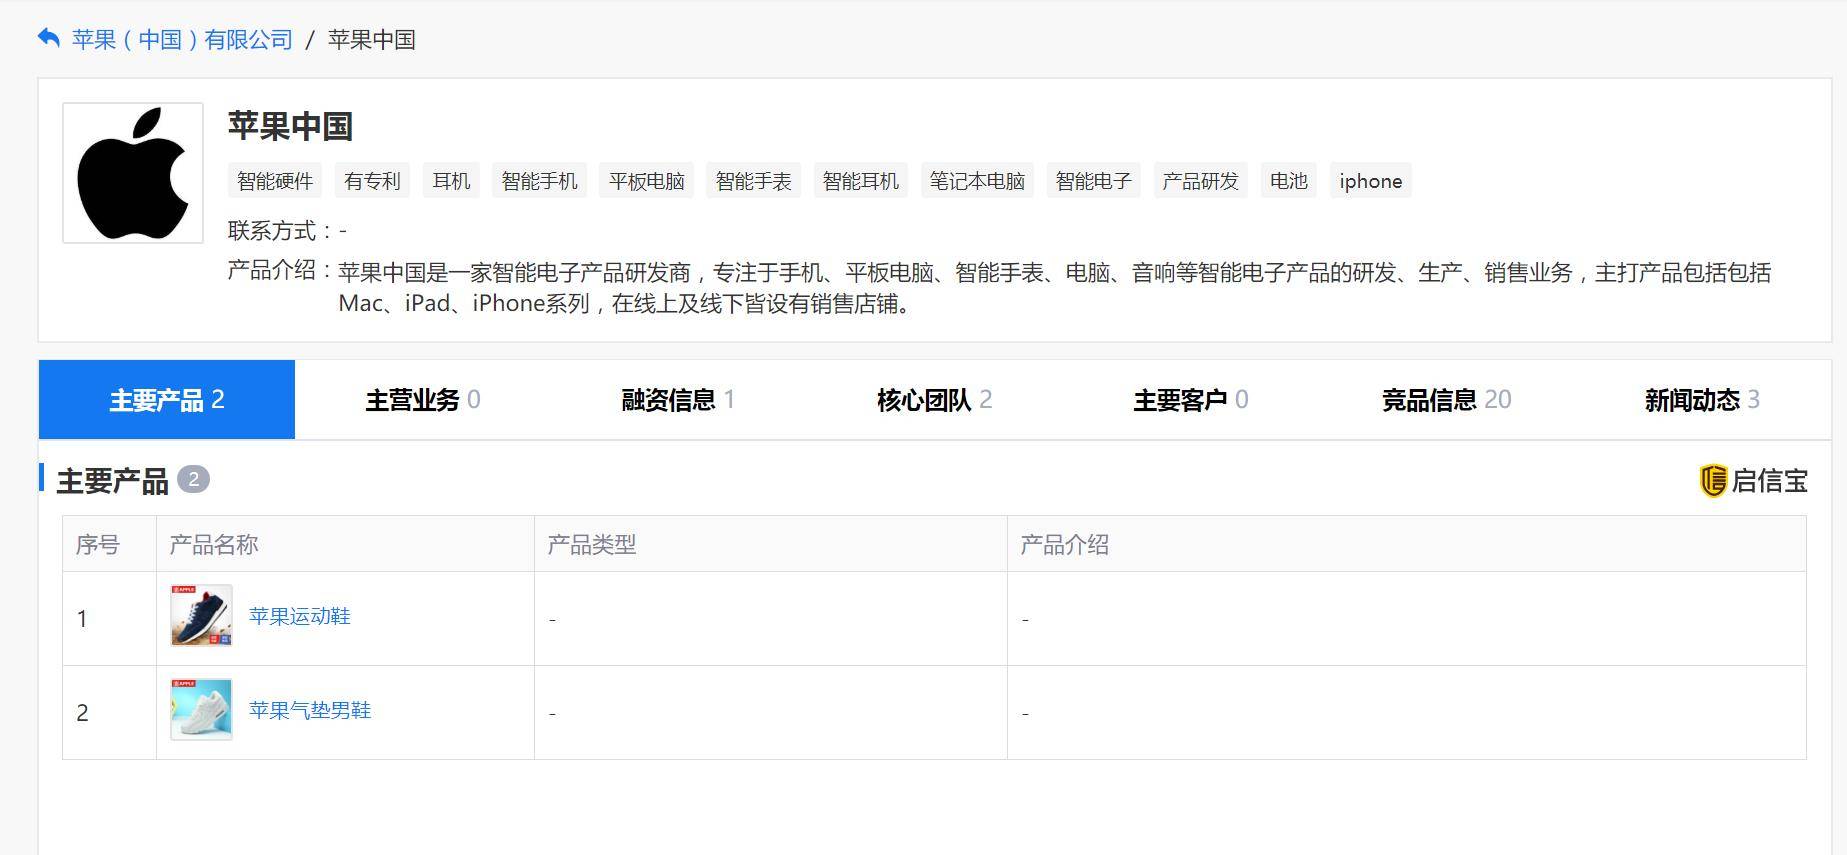The height and width of the screenshot is (855, 1847).
Task: Select the iphone tag
Action: pyautogui.click(x=1370, y=181)
